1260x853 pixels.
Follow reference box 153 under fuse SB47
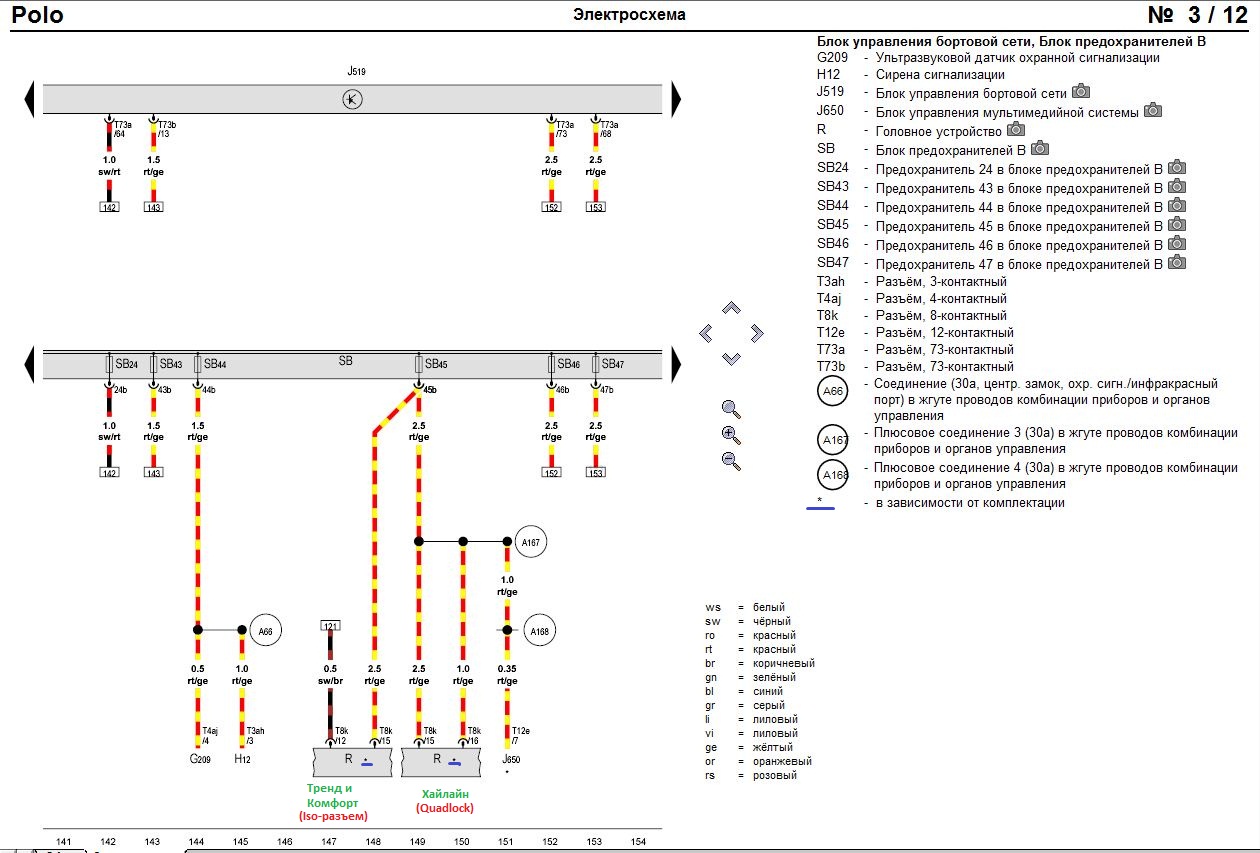(x=595, y=473)
